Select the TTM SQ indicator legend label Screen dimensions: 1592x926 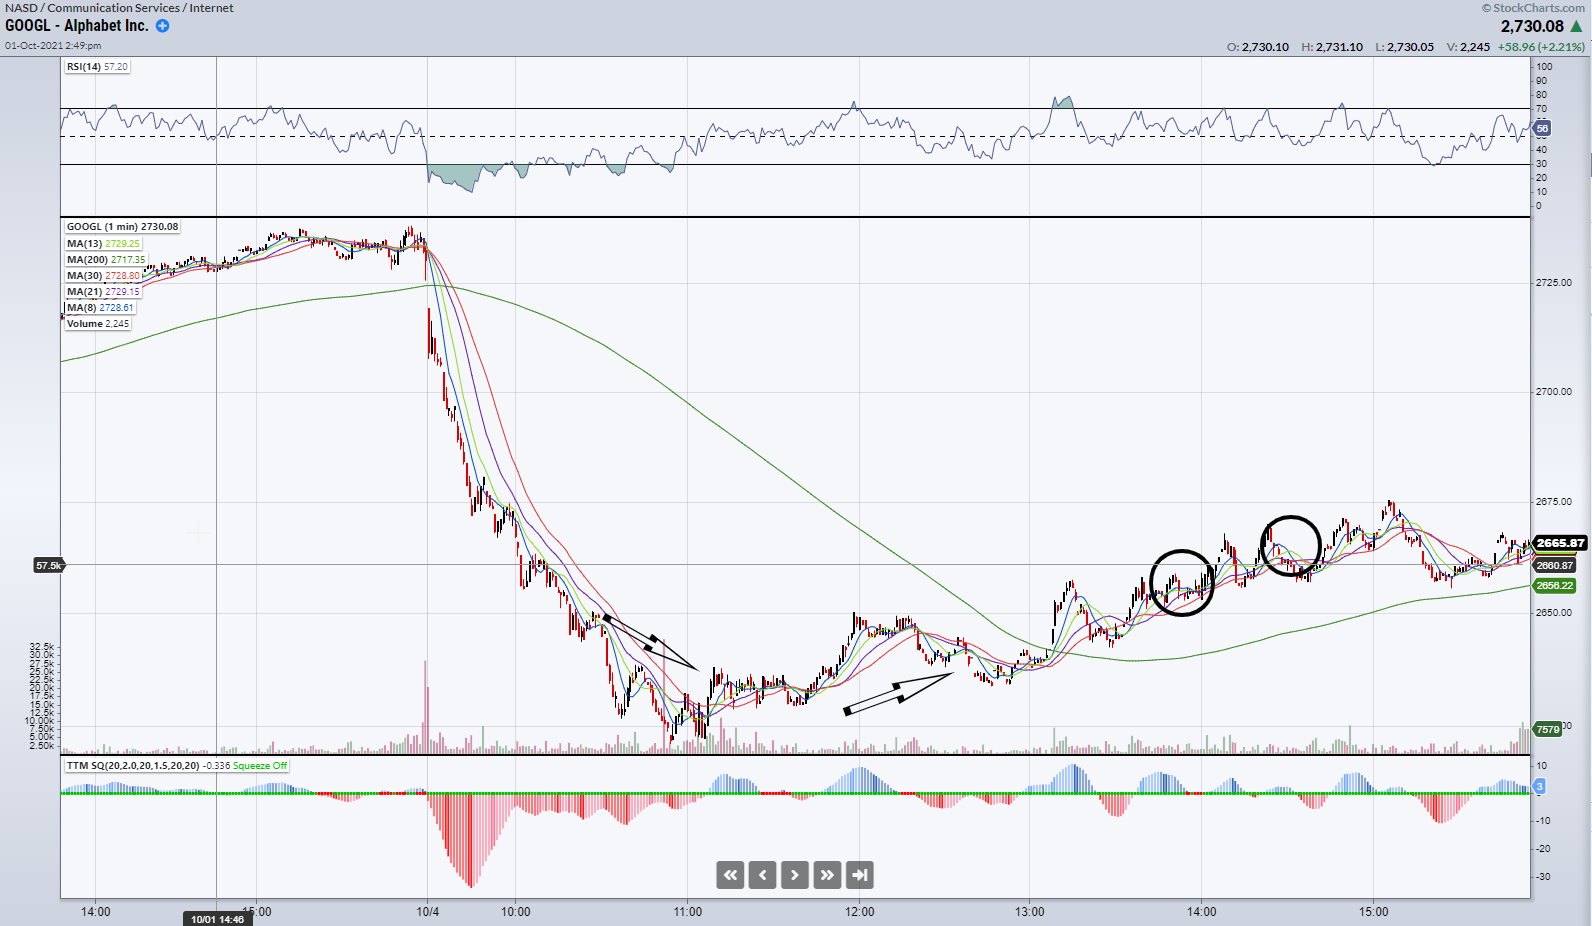point(133,765)
